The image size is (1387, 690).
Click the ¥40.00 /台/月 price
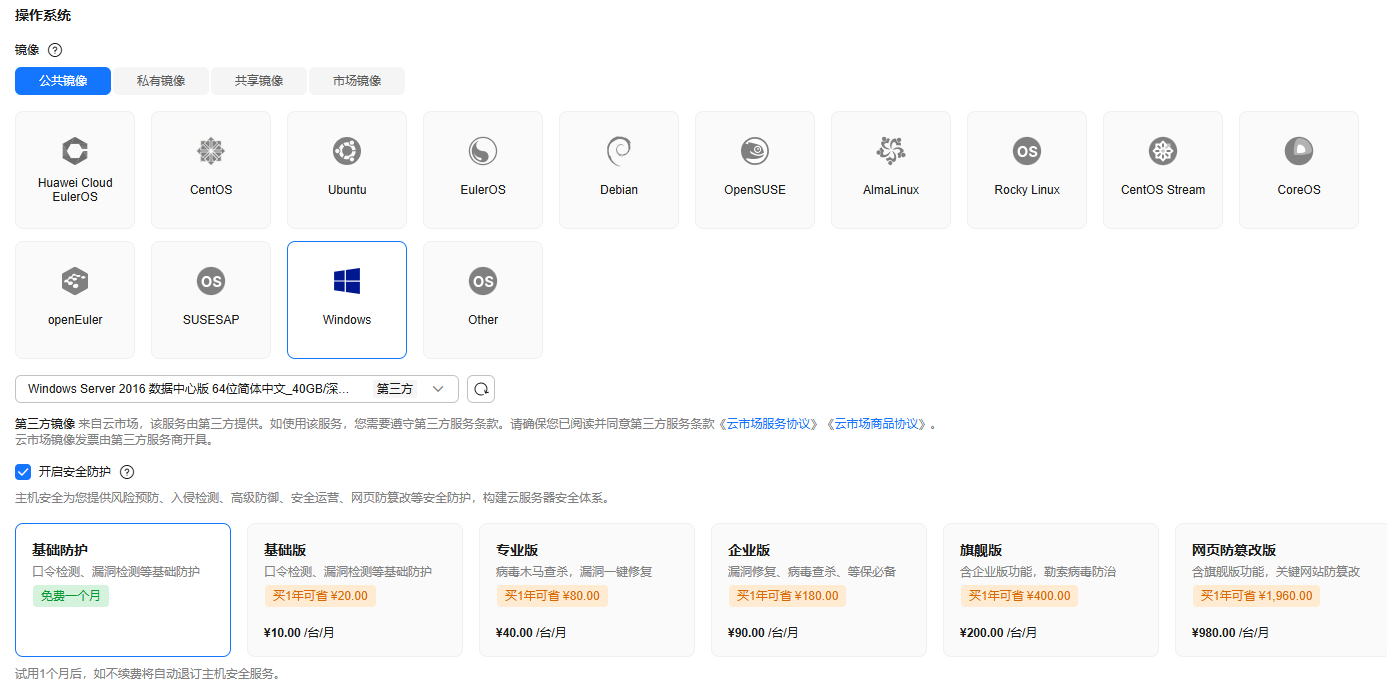[x=531, y=633]
